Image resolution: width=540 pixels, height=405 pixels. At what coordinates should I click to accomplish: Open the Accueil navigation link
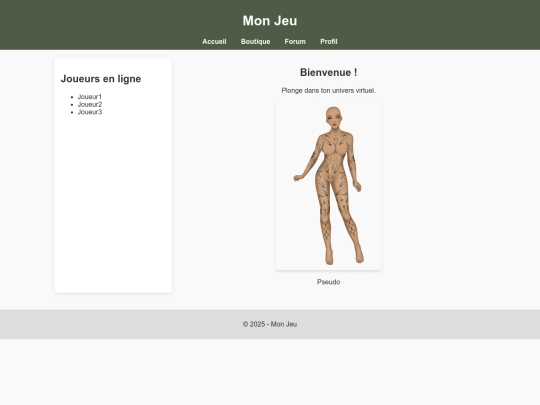pos(214,42)
